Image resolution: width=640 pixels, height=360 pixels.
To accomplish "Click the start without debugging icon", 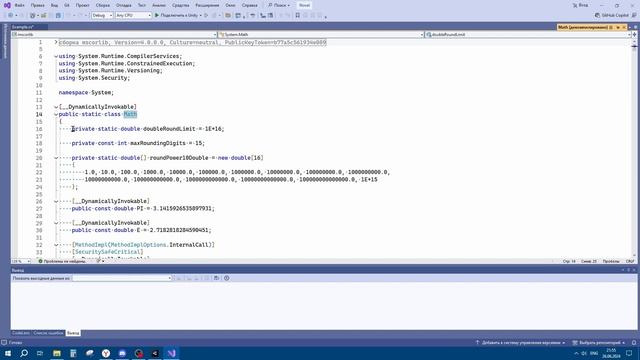I will 206,15.
